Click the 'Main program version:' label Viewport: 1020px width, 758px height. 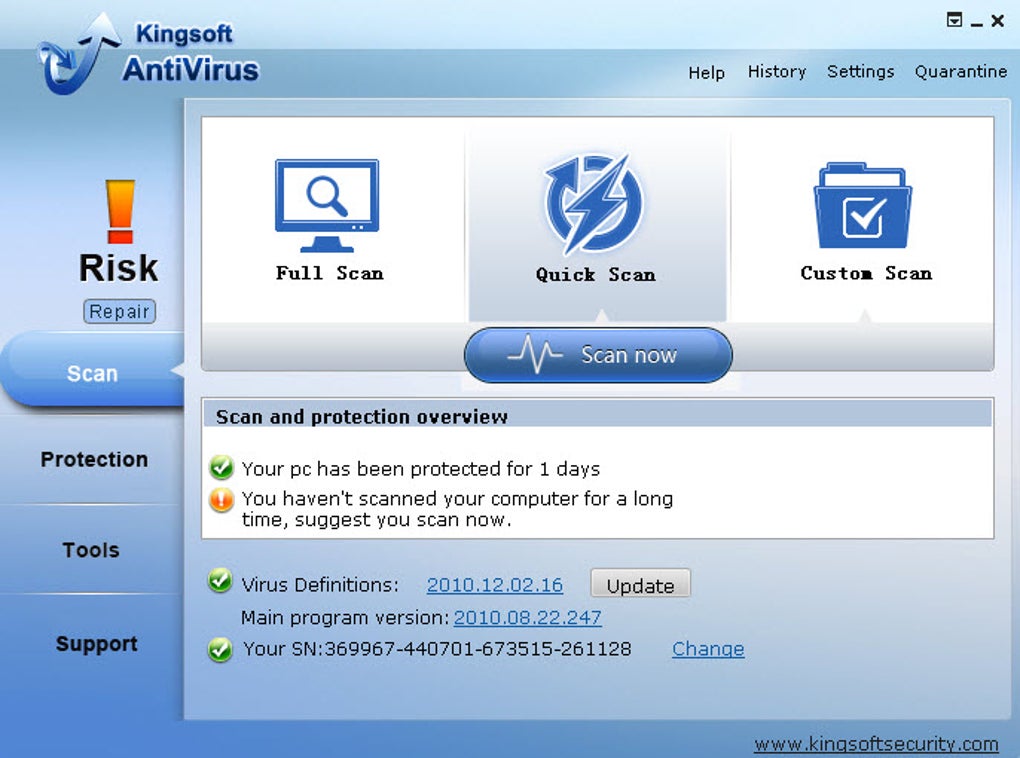tap(345, 617)
